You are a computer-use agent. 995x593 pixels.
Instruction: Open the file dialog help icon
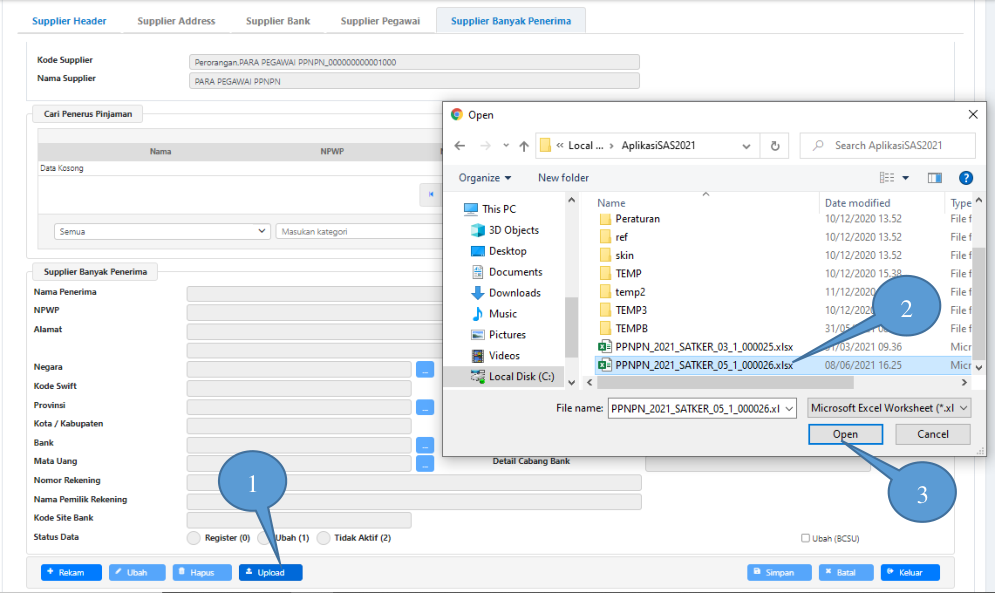(x=965, y=178)
